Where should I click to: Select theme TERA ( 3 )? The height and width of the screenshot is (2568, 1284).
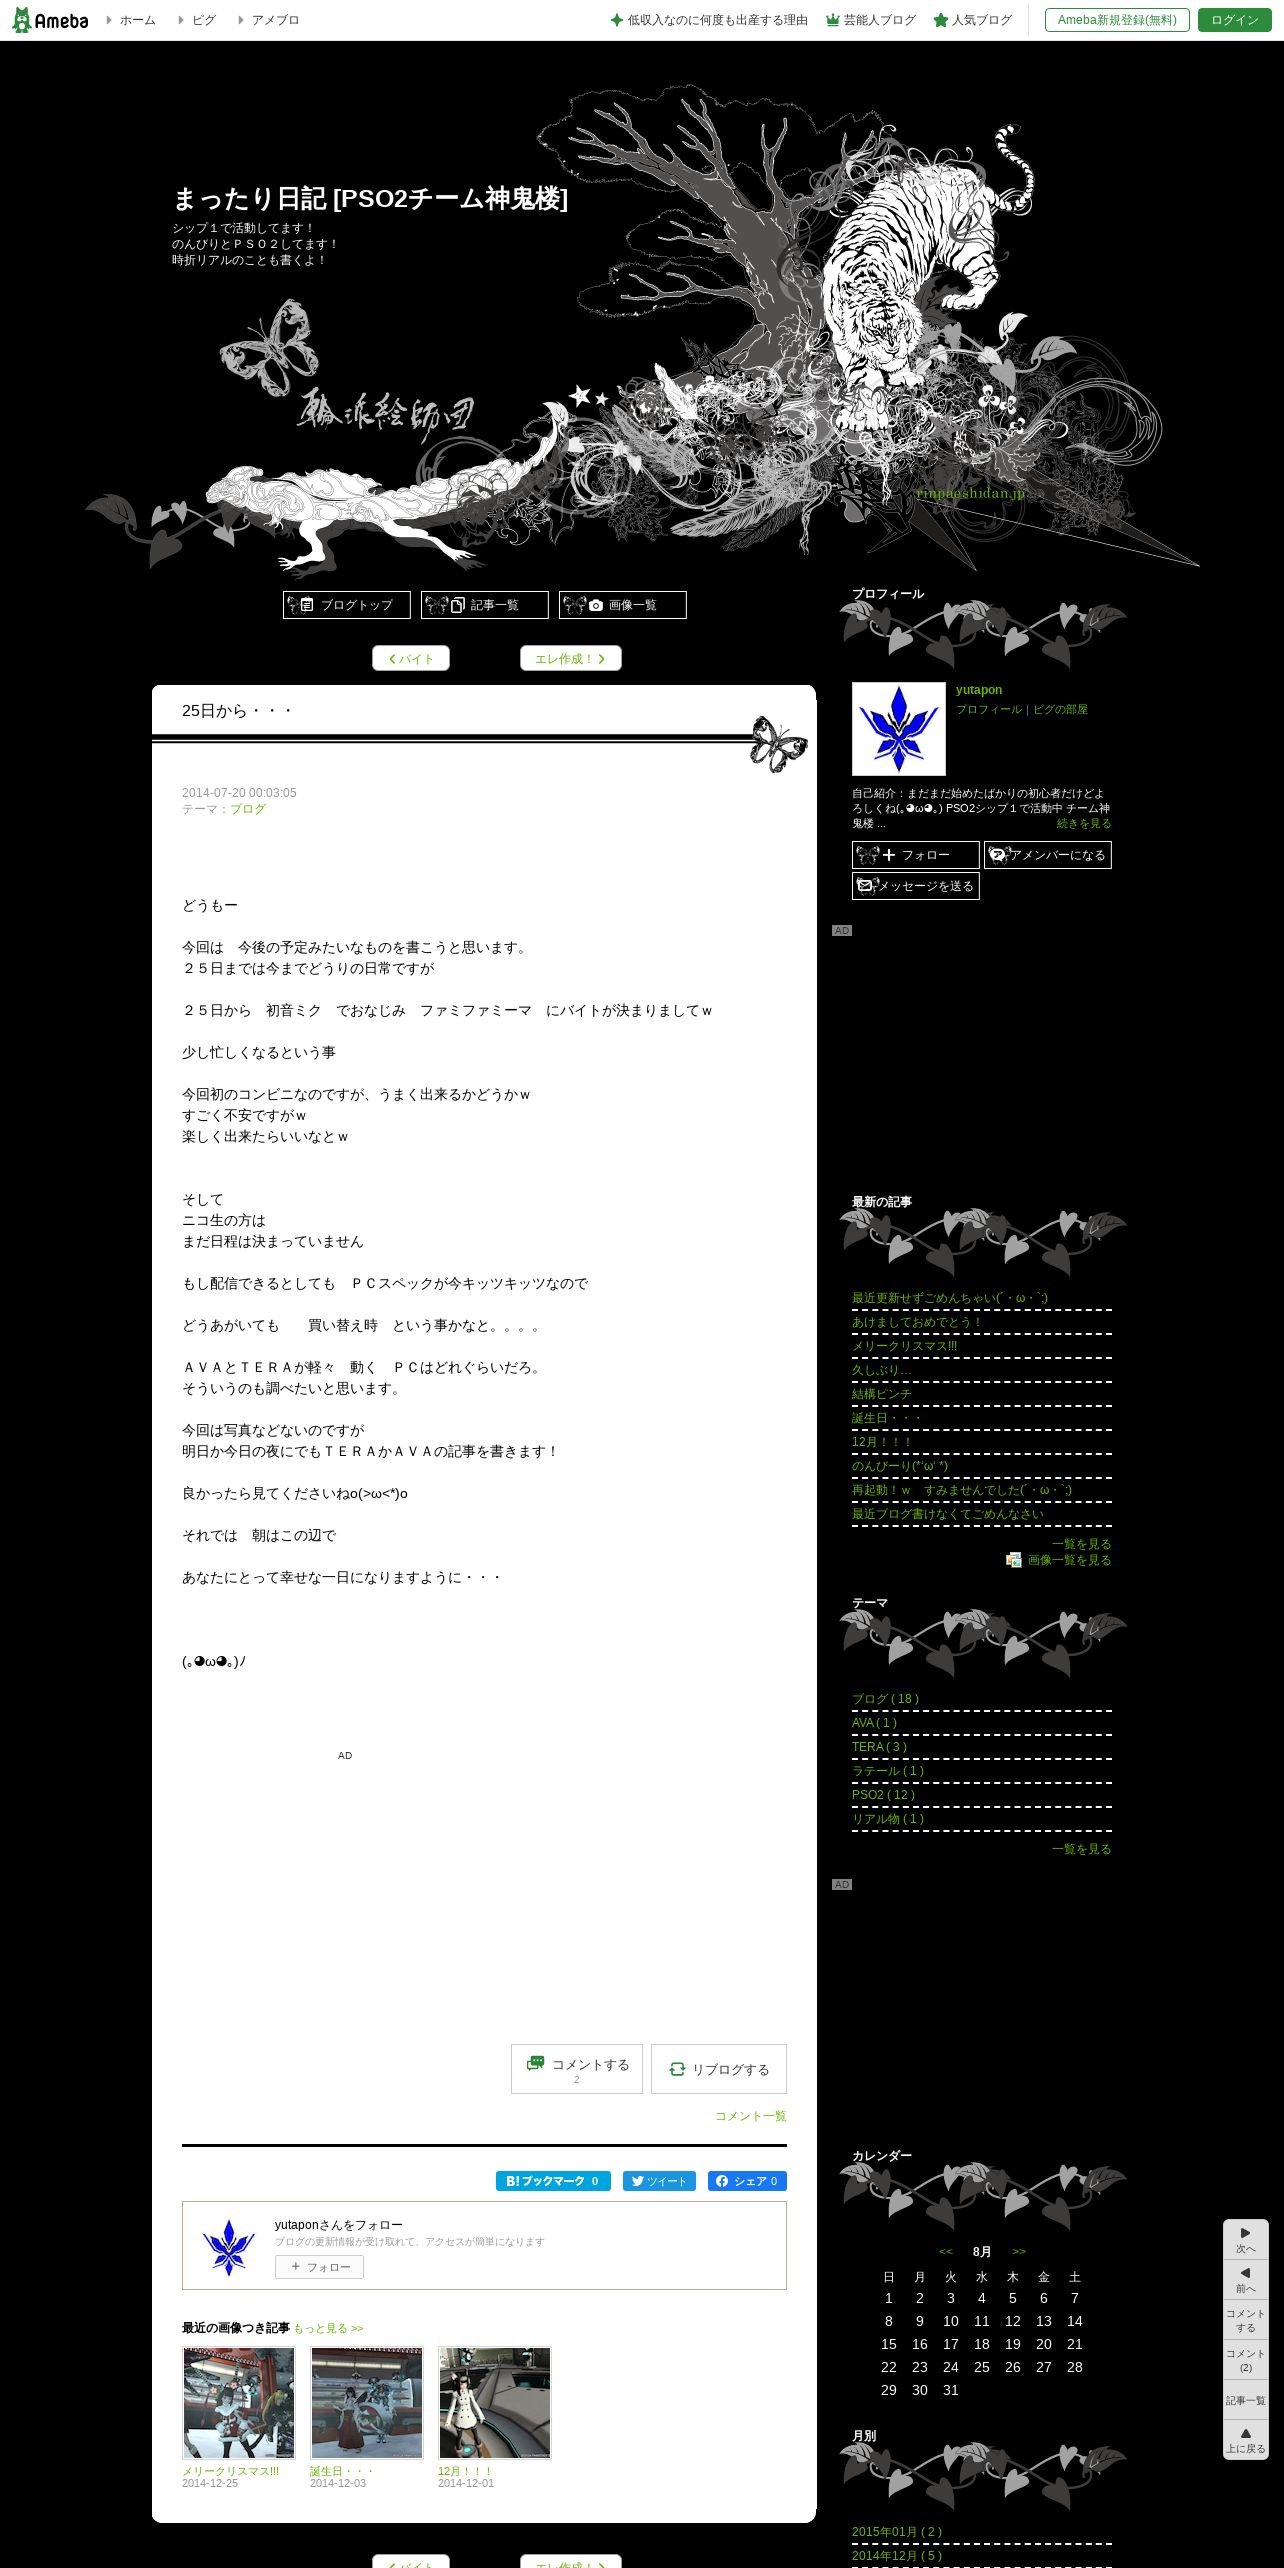[879, 1747]
